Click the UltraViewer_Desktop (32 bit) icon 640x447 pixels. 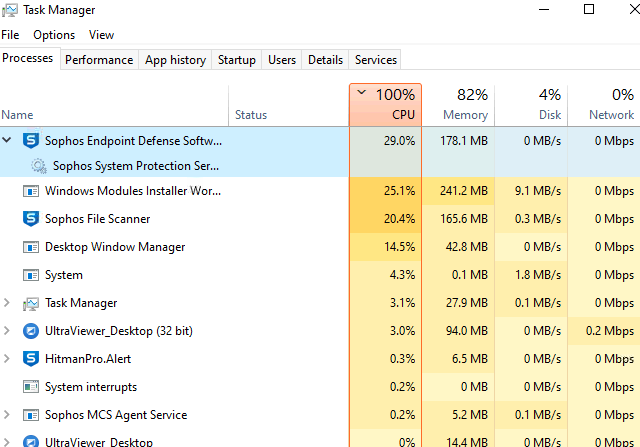pos(30,331)
